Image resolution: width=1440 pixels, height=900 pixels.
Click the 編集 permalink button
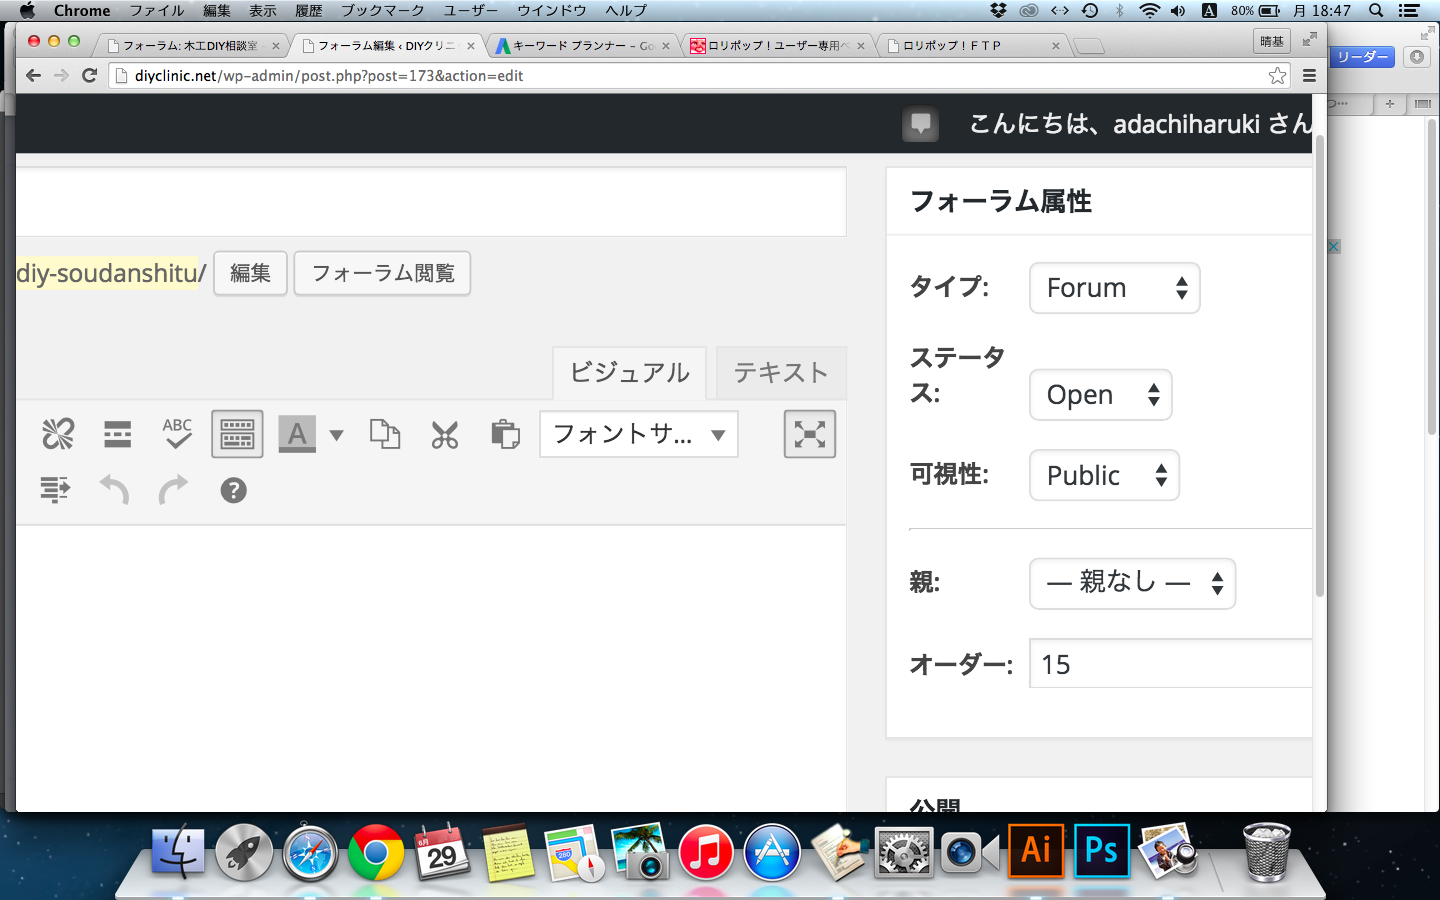tap(250, 273)
